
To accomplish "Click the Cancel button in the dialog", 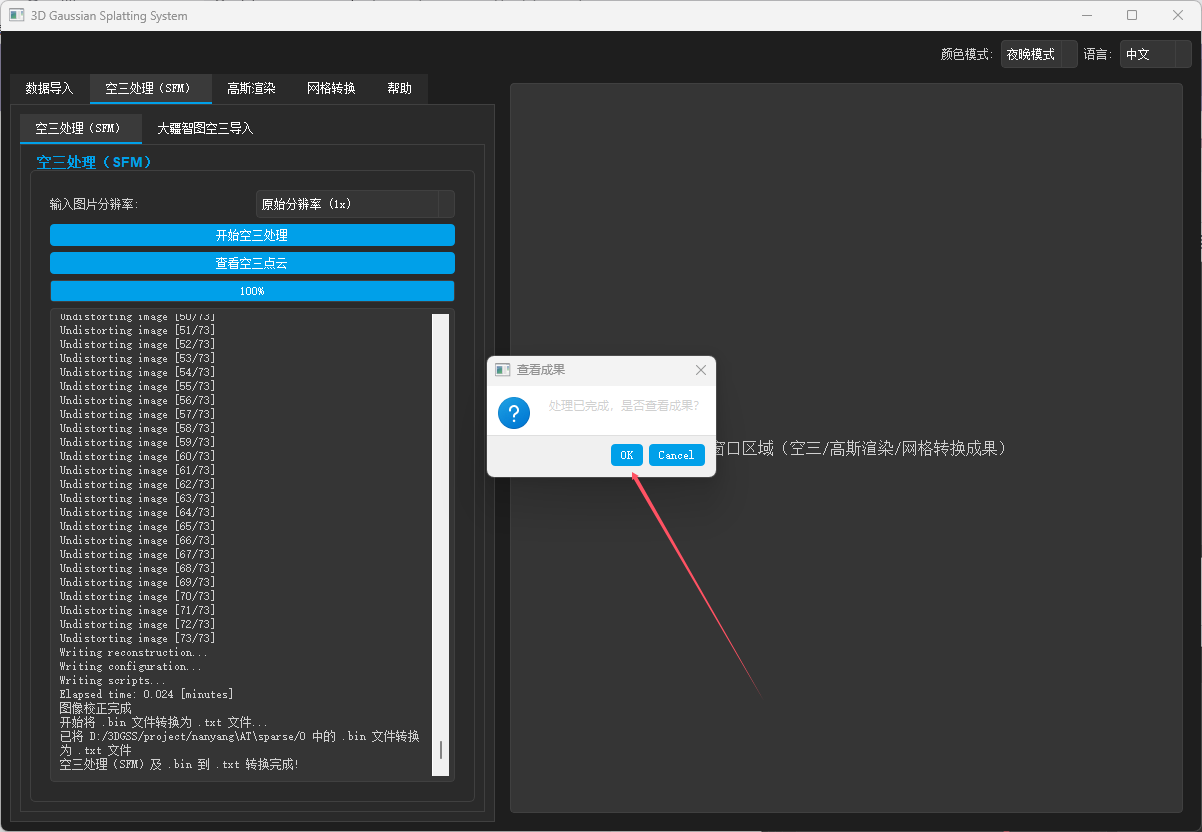I will 677,455.
